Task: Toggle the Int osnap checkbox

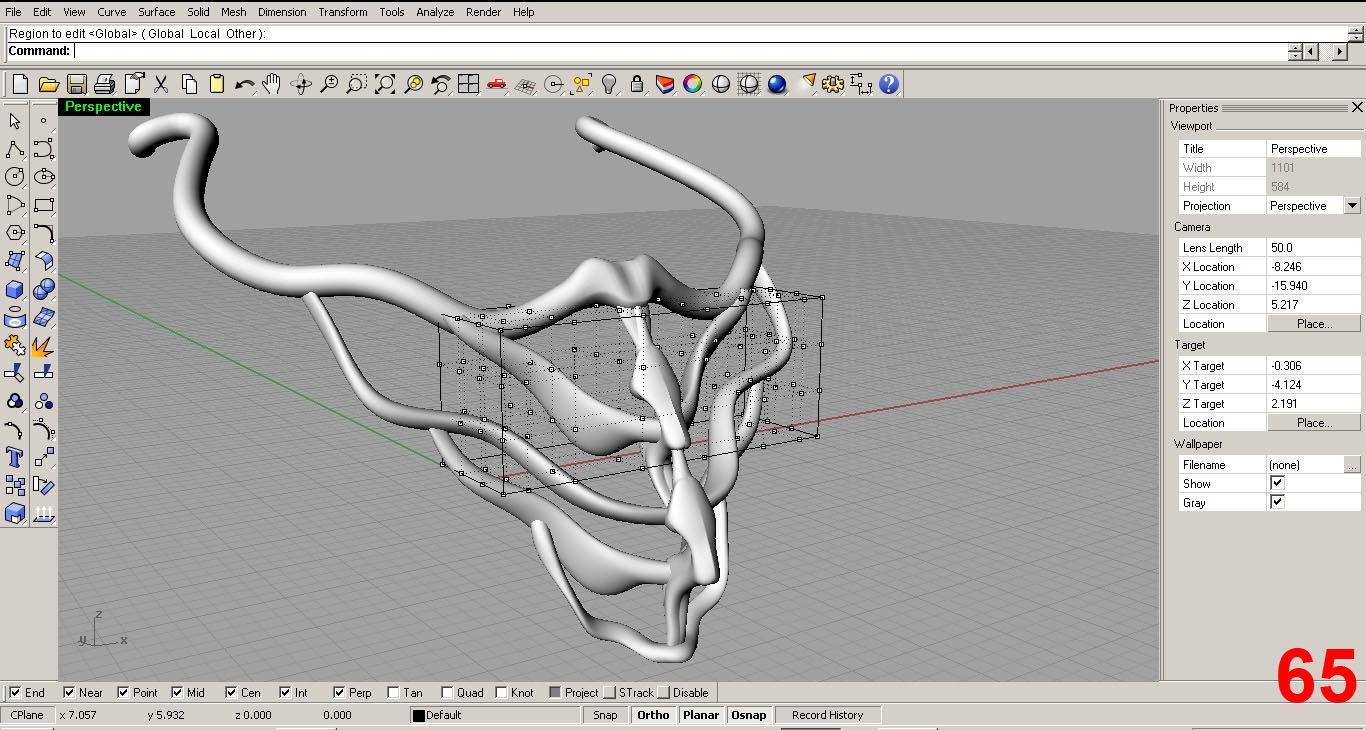Action: point(285,692)
